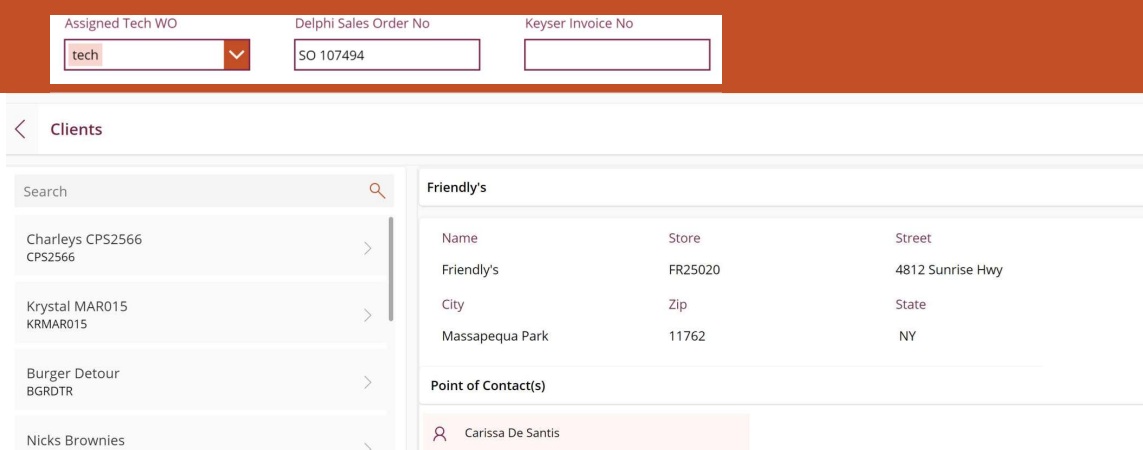Click the chevron on Krystal MAR015 row
The width and height of the screenshot is (1143, 450).
[368, 315]
